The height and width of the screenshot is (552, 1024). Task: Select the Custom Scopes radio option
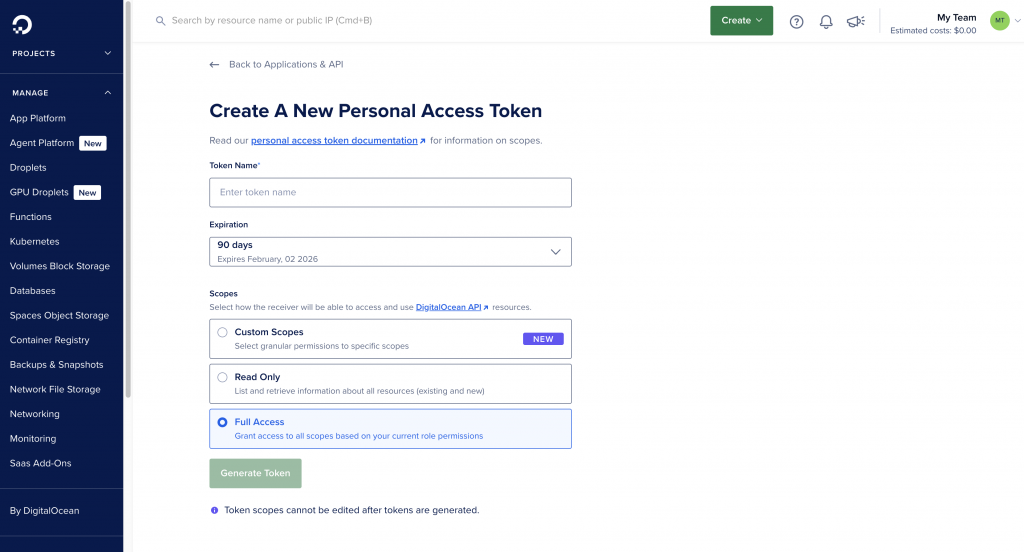click(x=222, y=332)
